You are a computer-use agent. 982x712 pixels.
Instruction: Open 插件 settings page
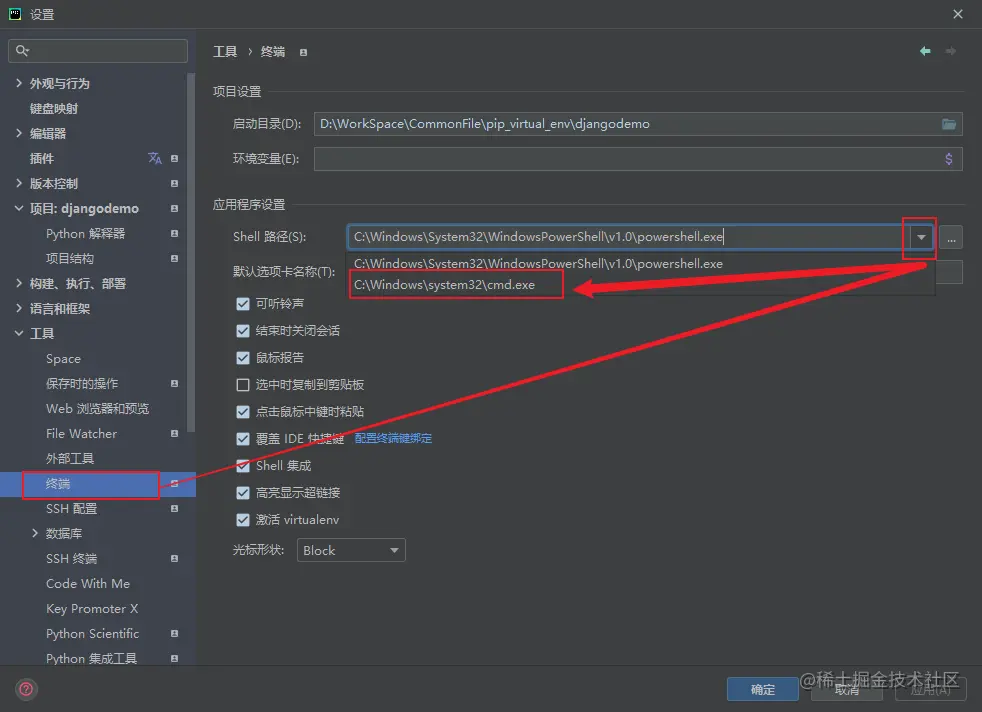pyautogui.click(x=42, y=158)
